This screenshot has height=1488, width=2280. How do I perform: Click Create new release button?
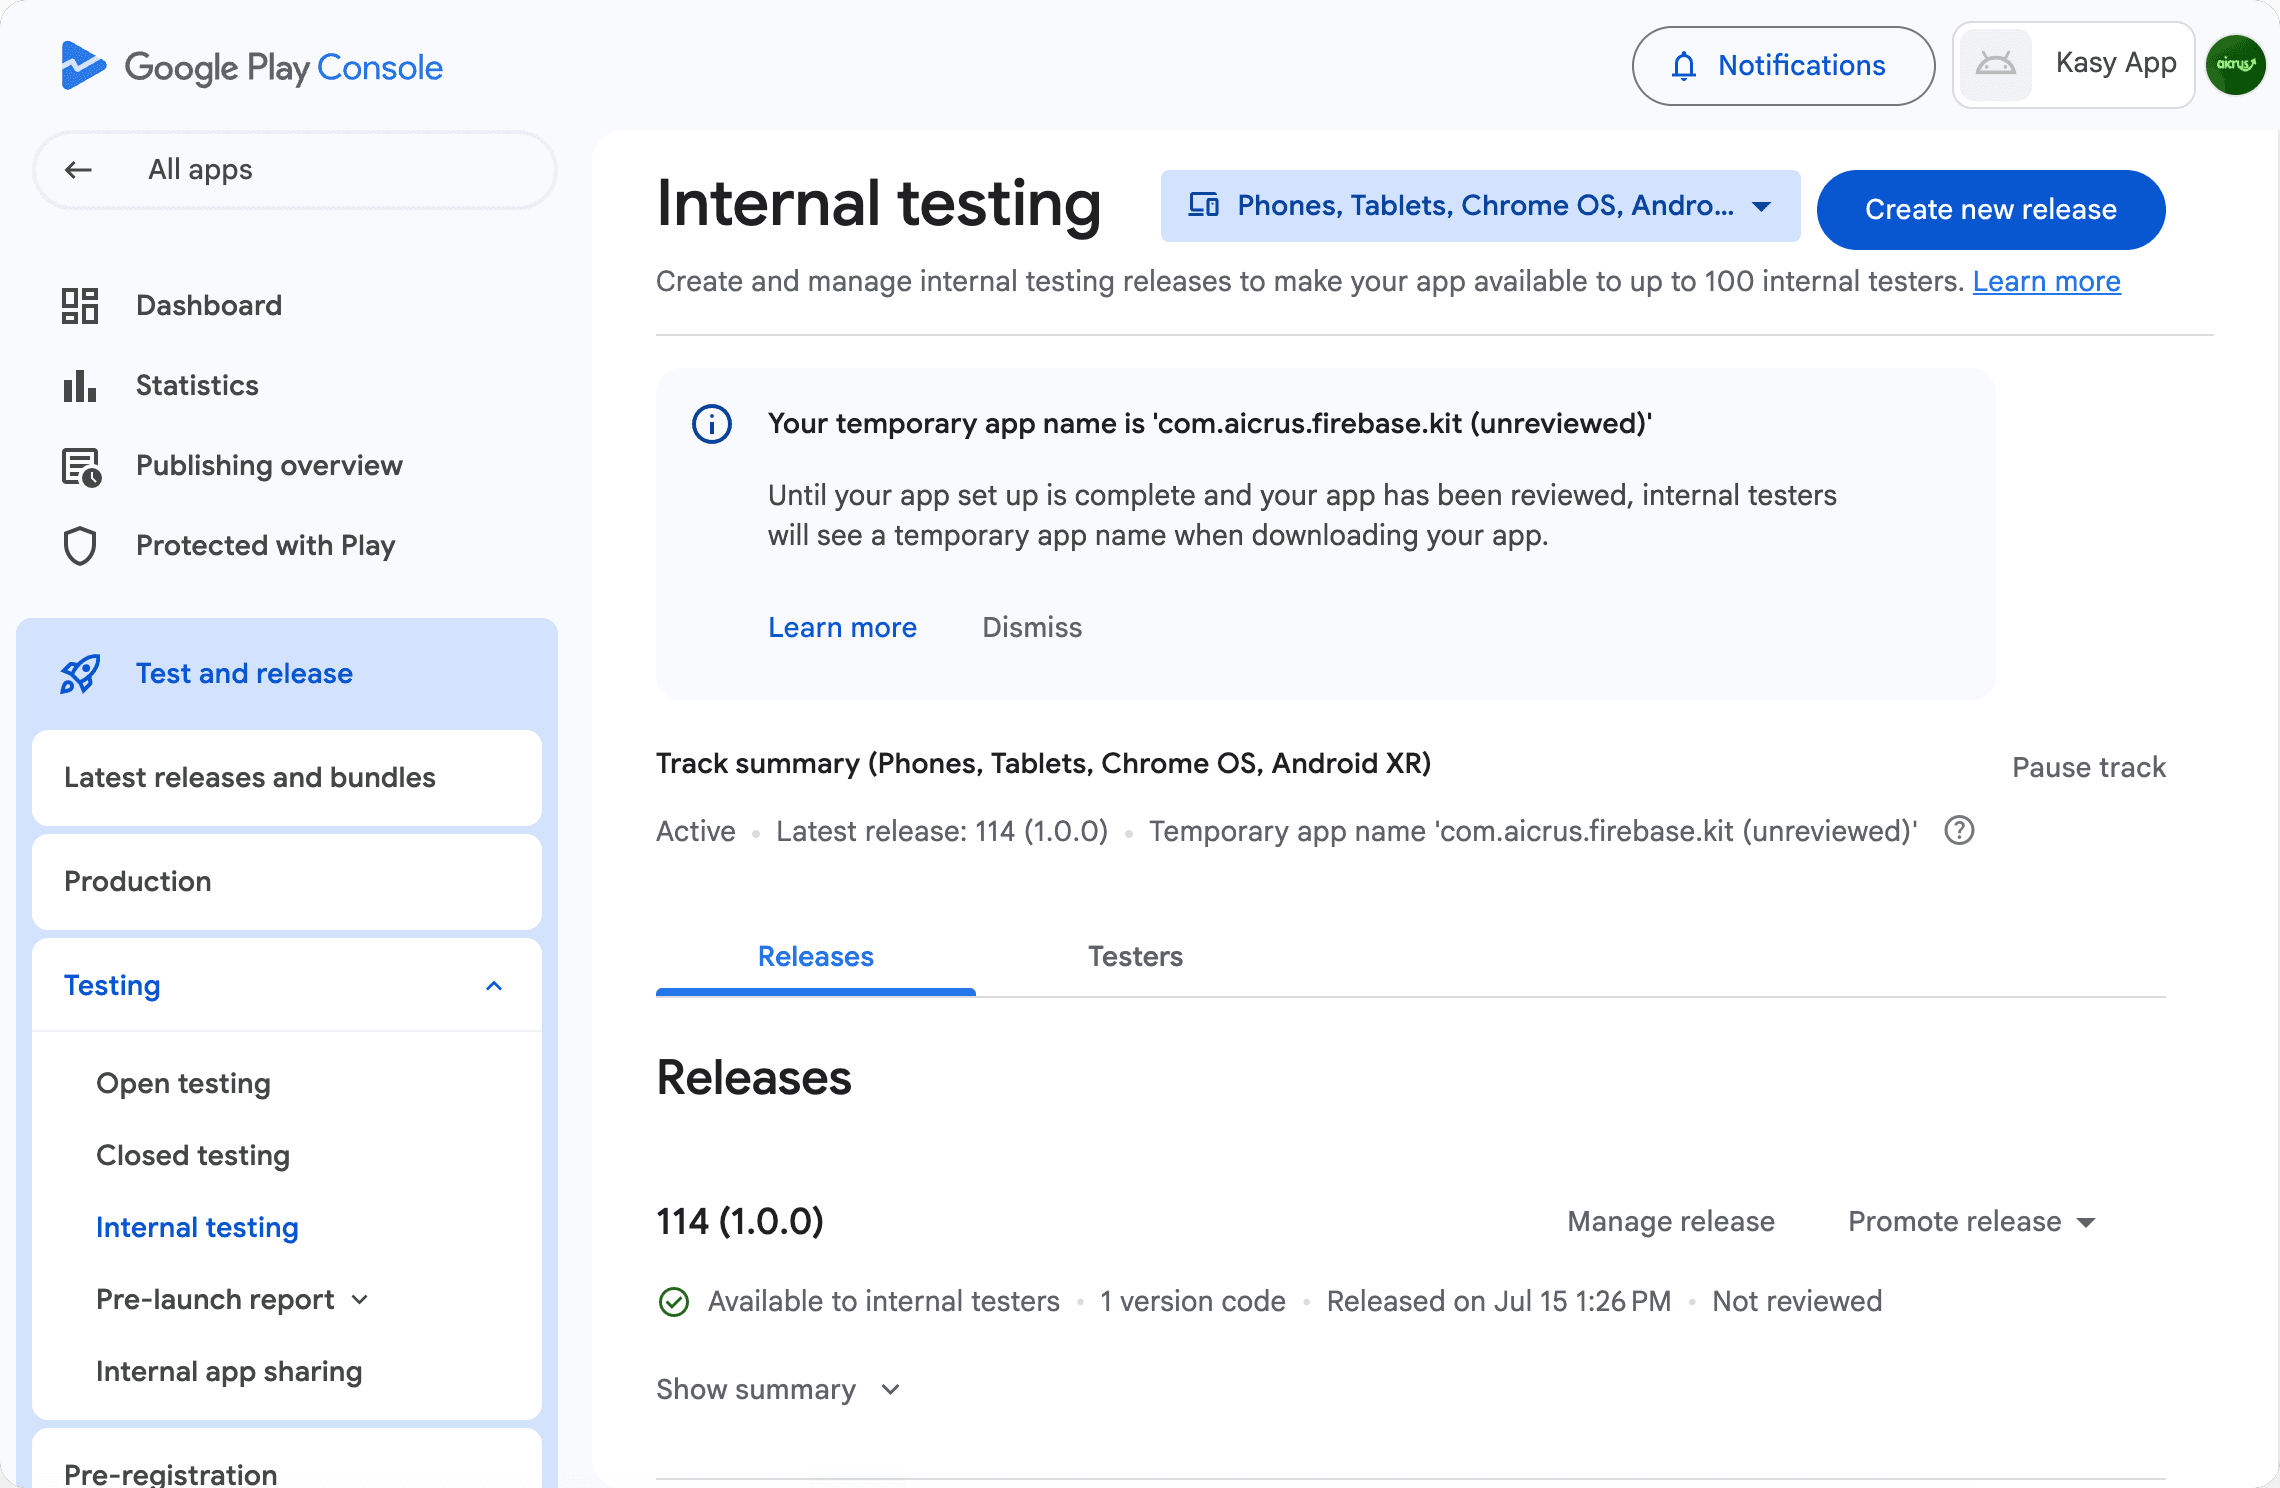(1991, 210)
